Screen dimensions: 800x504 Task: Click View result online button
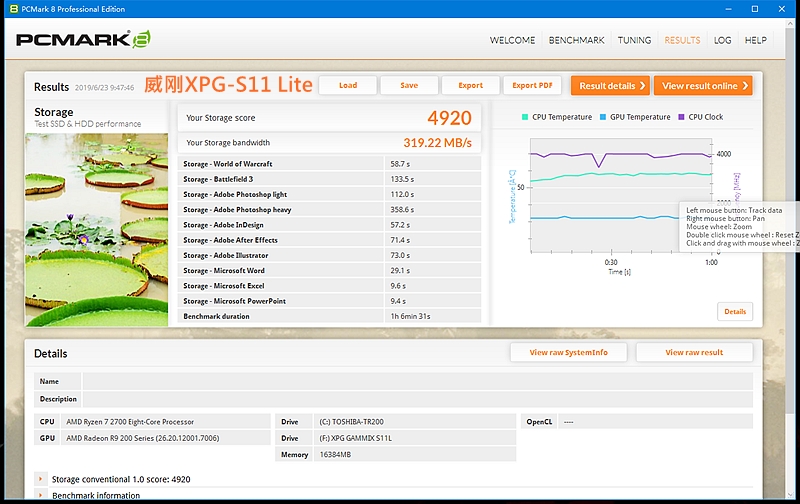(x=703, y=86)
